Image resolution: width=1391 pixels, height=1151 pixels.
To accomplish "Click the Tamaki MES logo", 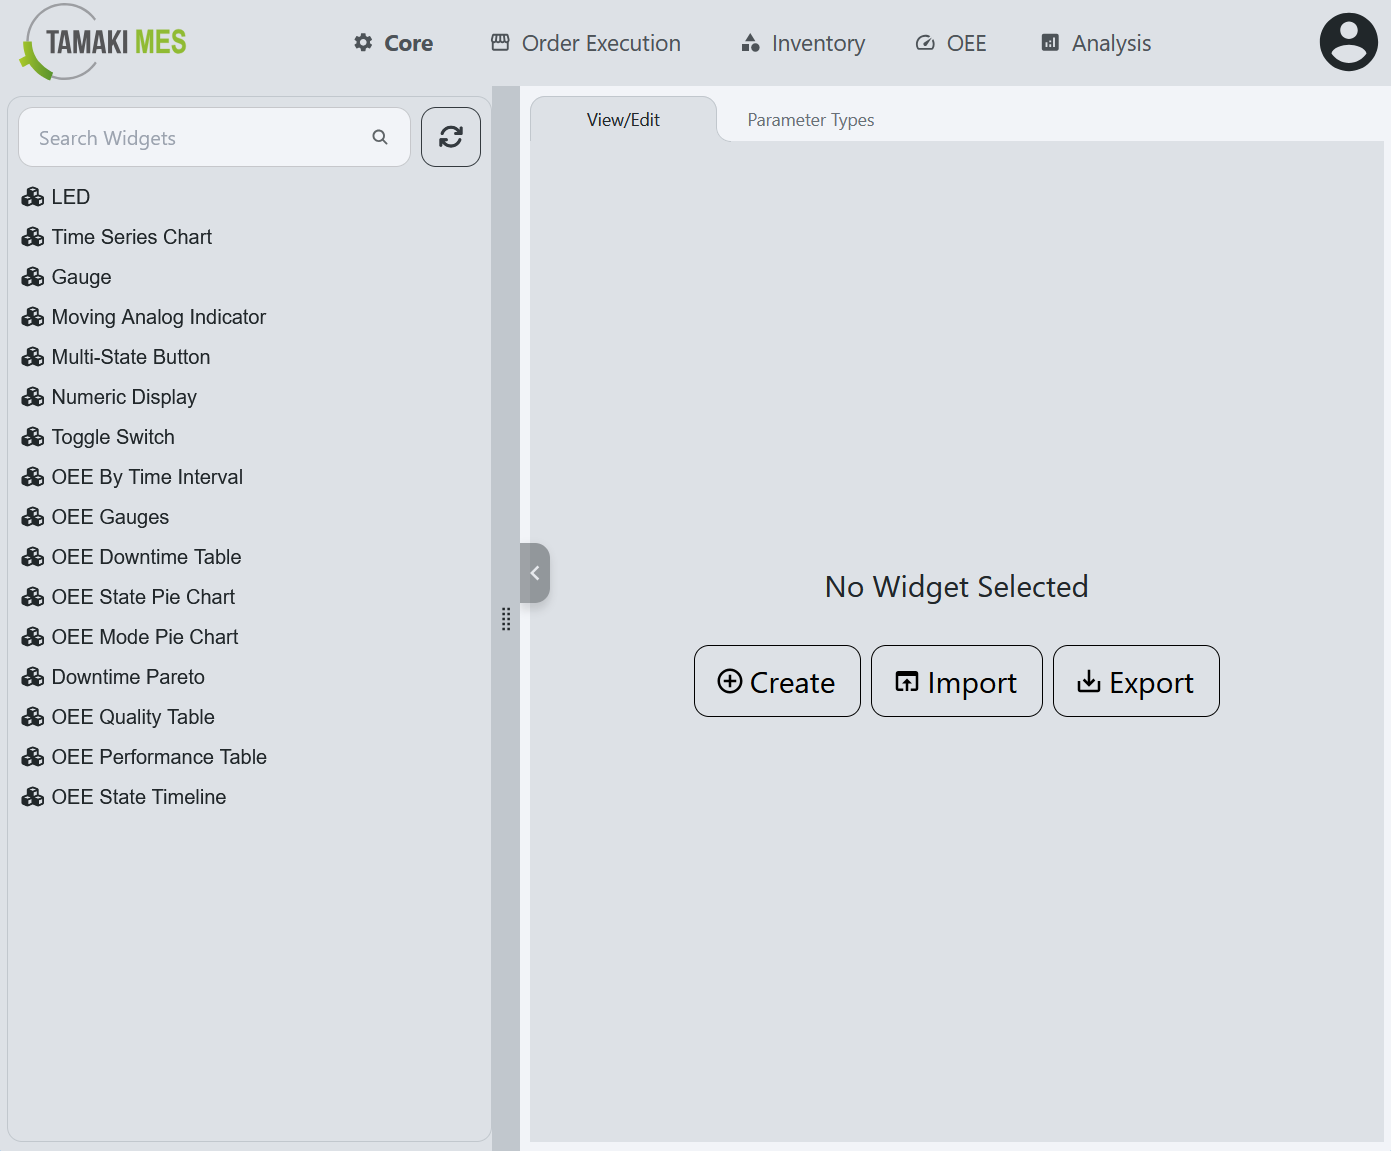I will coord(104,43).
